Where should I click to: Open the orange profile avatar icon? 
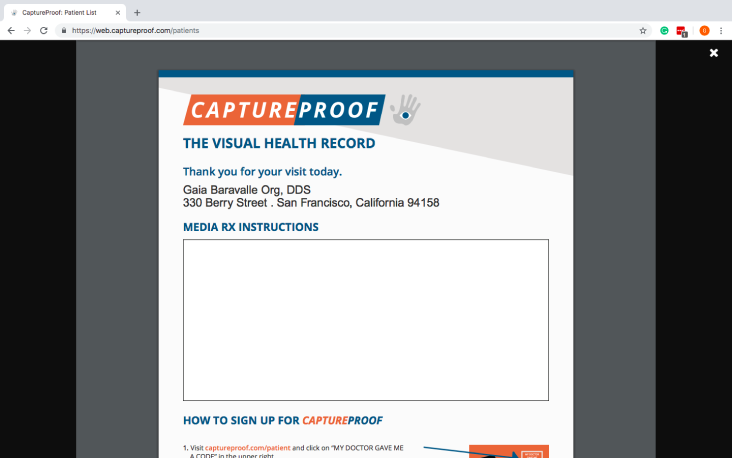[704, 30]
